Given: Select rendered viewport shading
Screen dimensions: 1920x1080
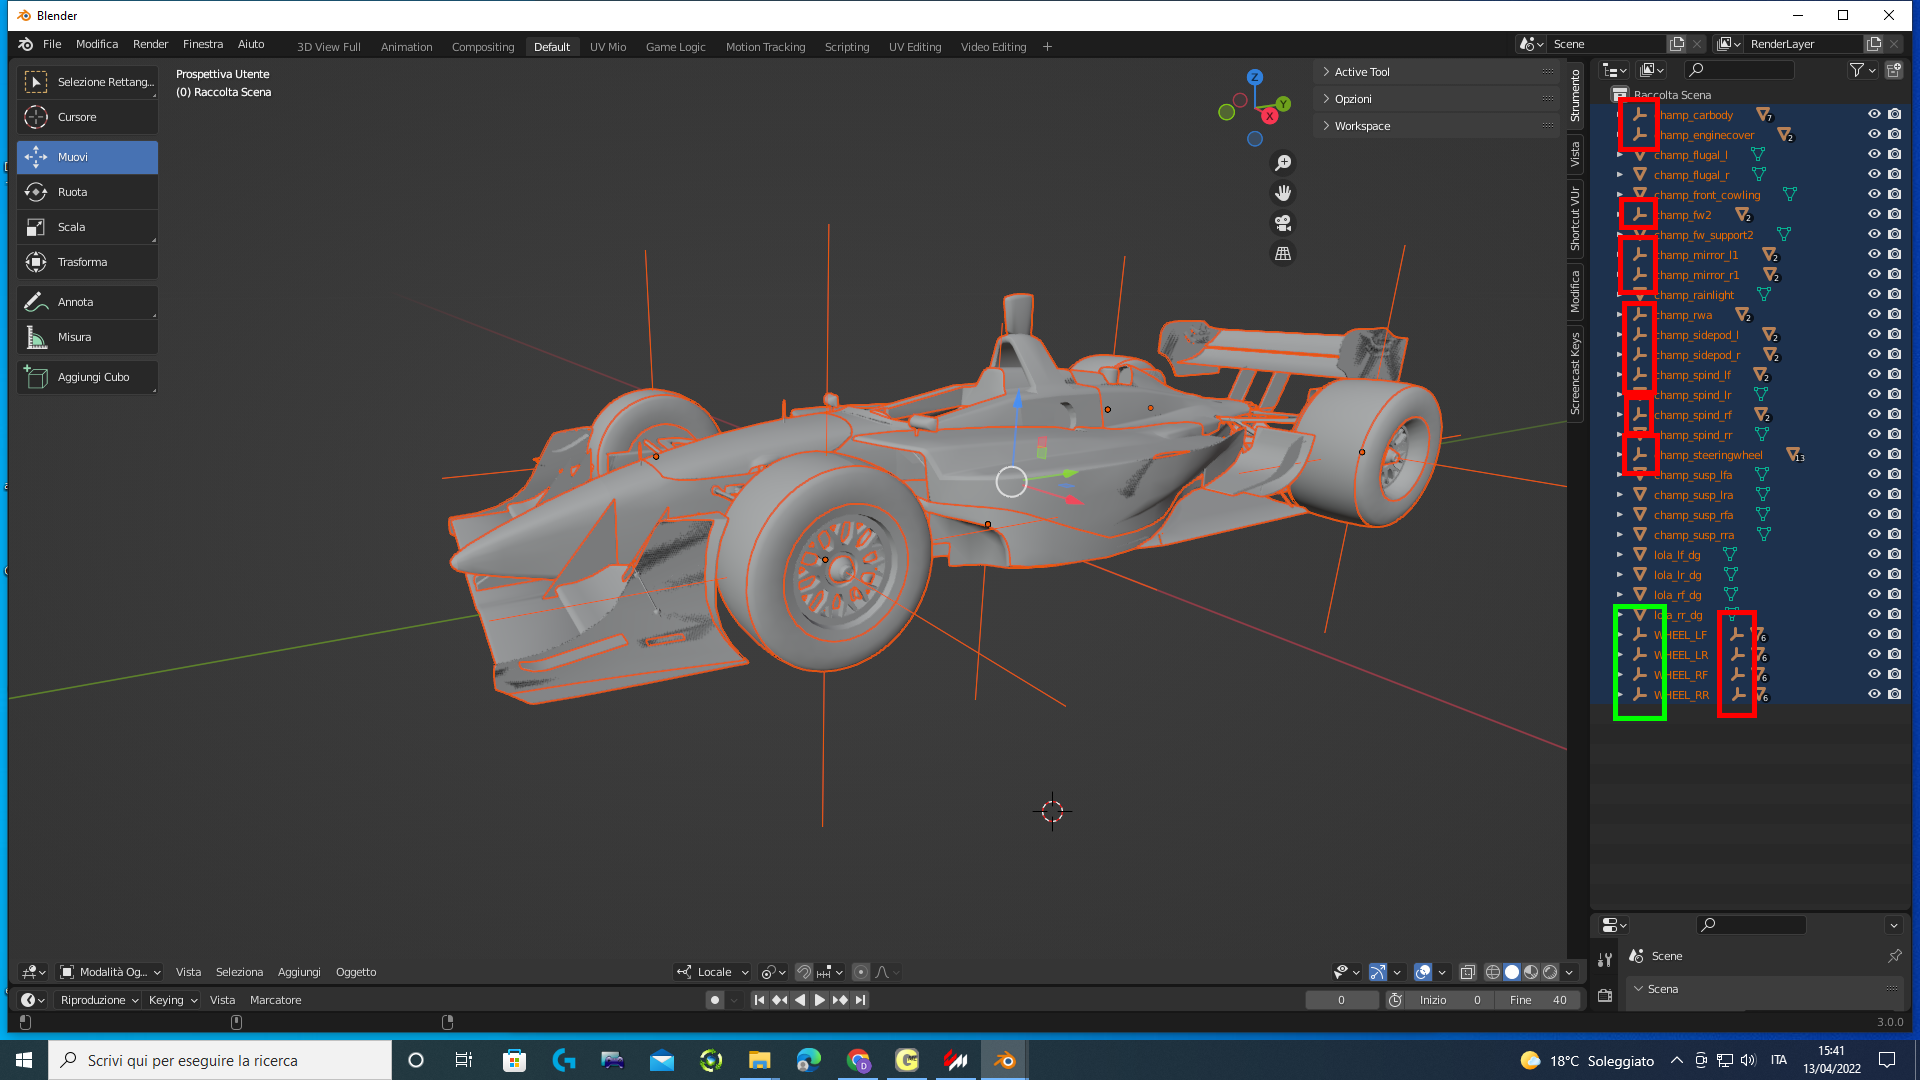Looking at the screenshot, I should click(1550, 972).
